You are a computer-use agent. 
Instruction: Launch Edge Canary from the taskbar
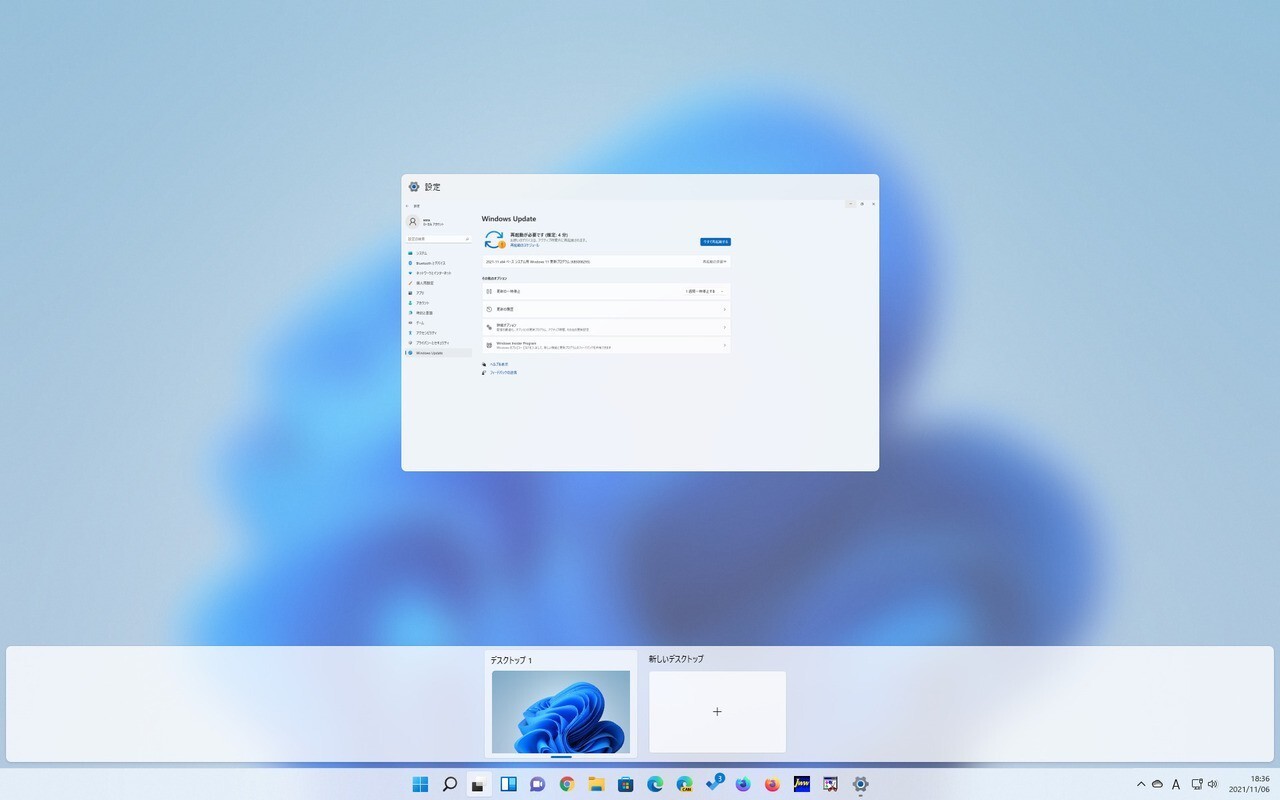684,784
